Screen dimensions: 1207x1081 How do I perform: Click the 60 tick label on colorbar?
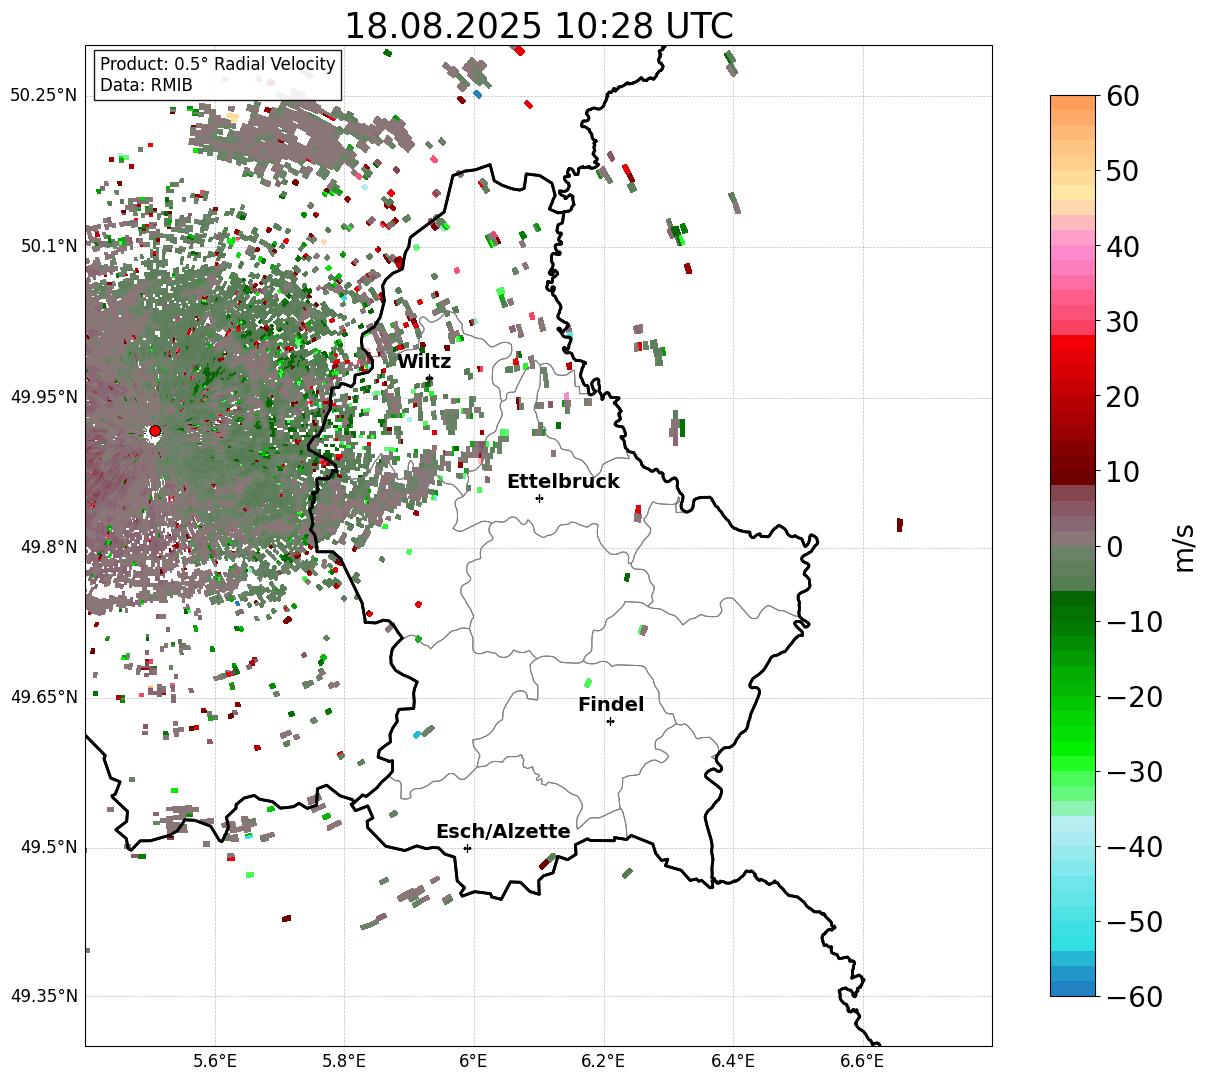[1123, 96]
